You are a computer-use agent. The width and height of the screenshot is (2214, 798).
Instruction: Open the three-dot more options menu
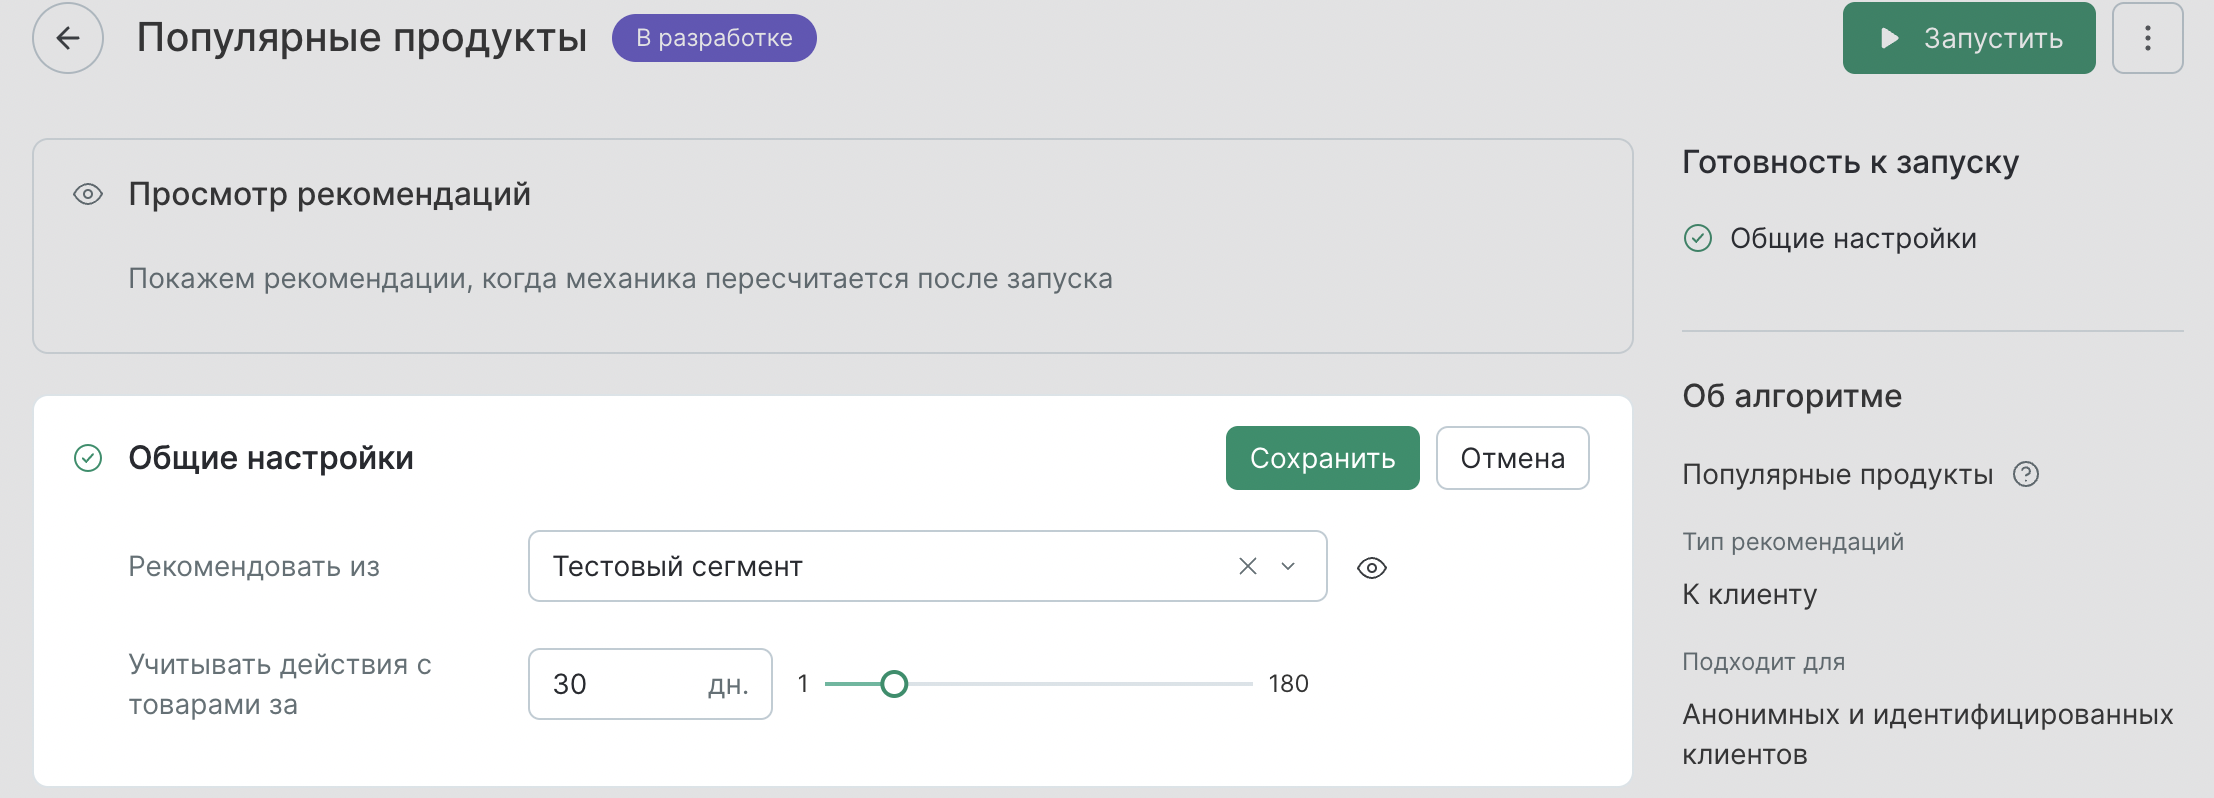click(x=2147, y=38)
